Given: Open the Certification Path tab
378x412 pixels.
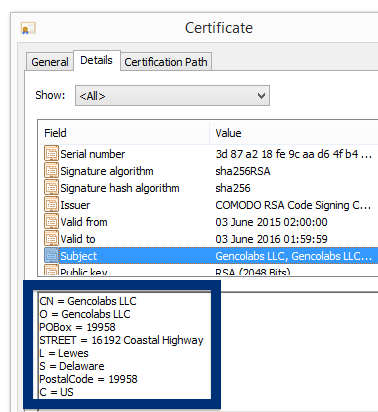Looking at the screenshot, I should tap(166, 62).
